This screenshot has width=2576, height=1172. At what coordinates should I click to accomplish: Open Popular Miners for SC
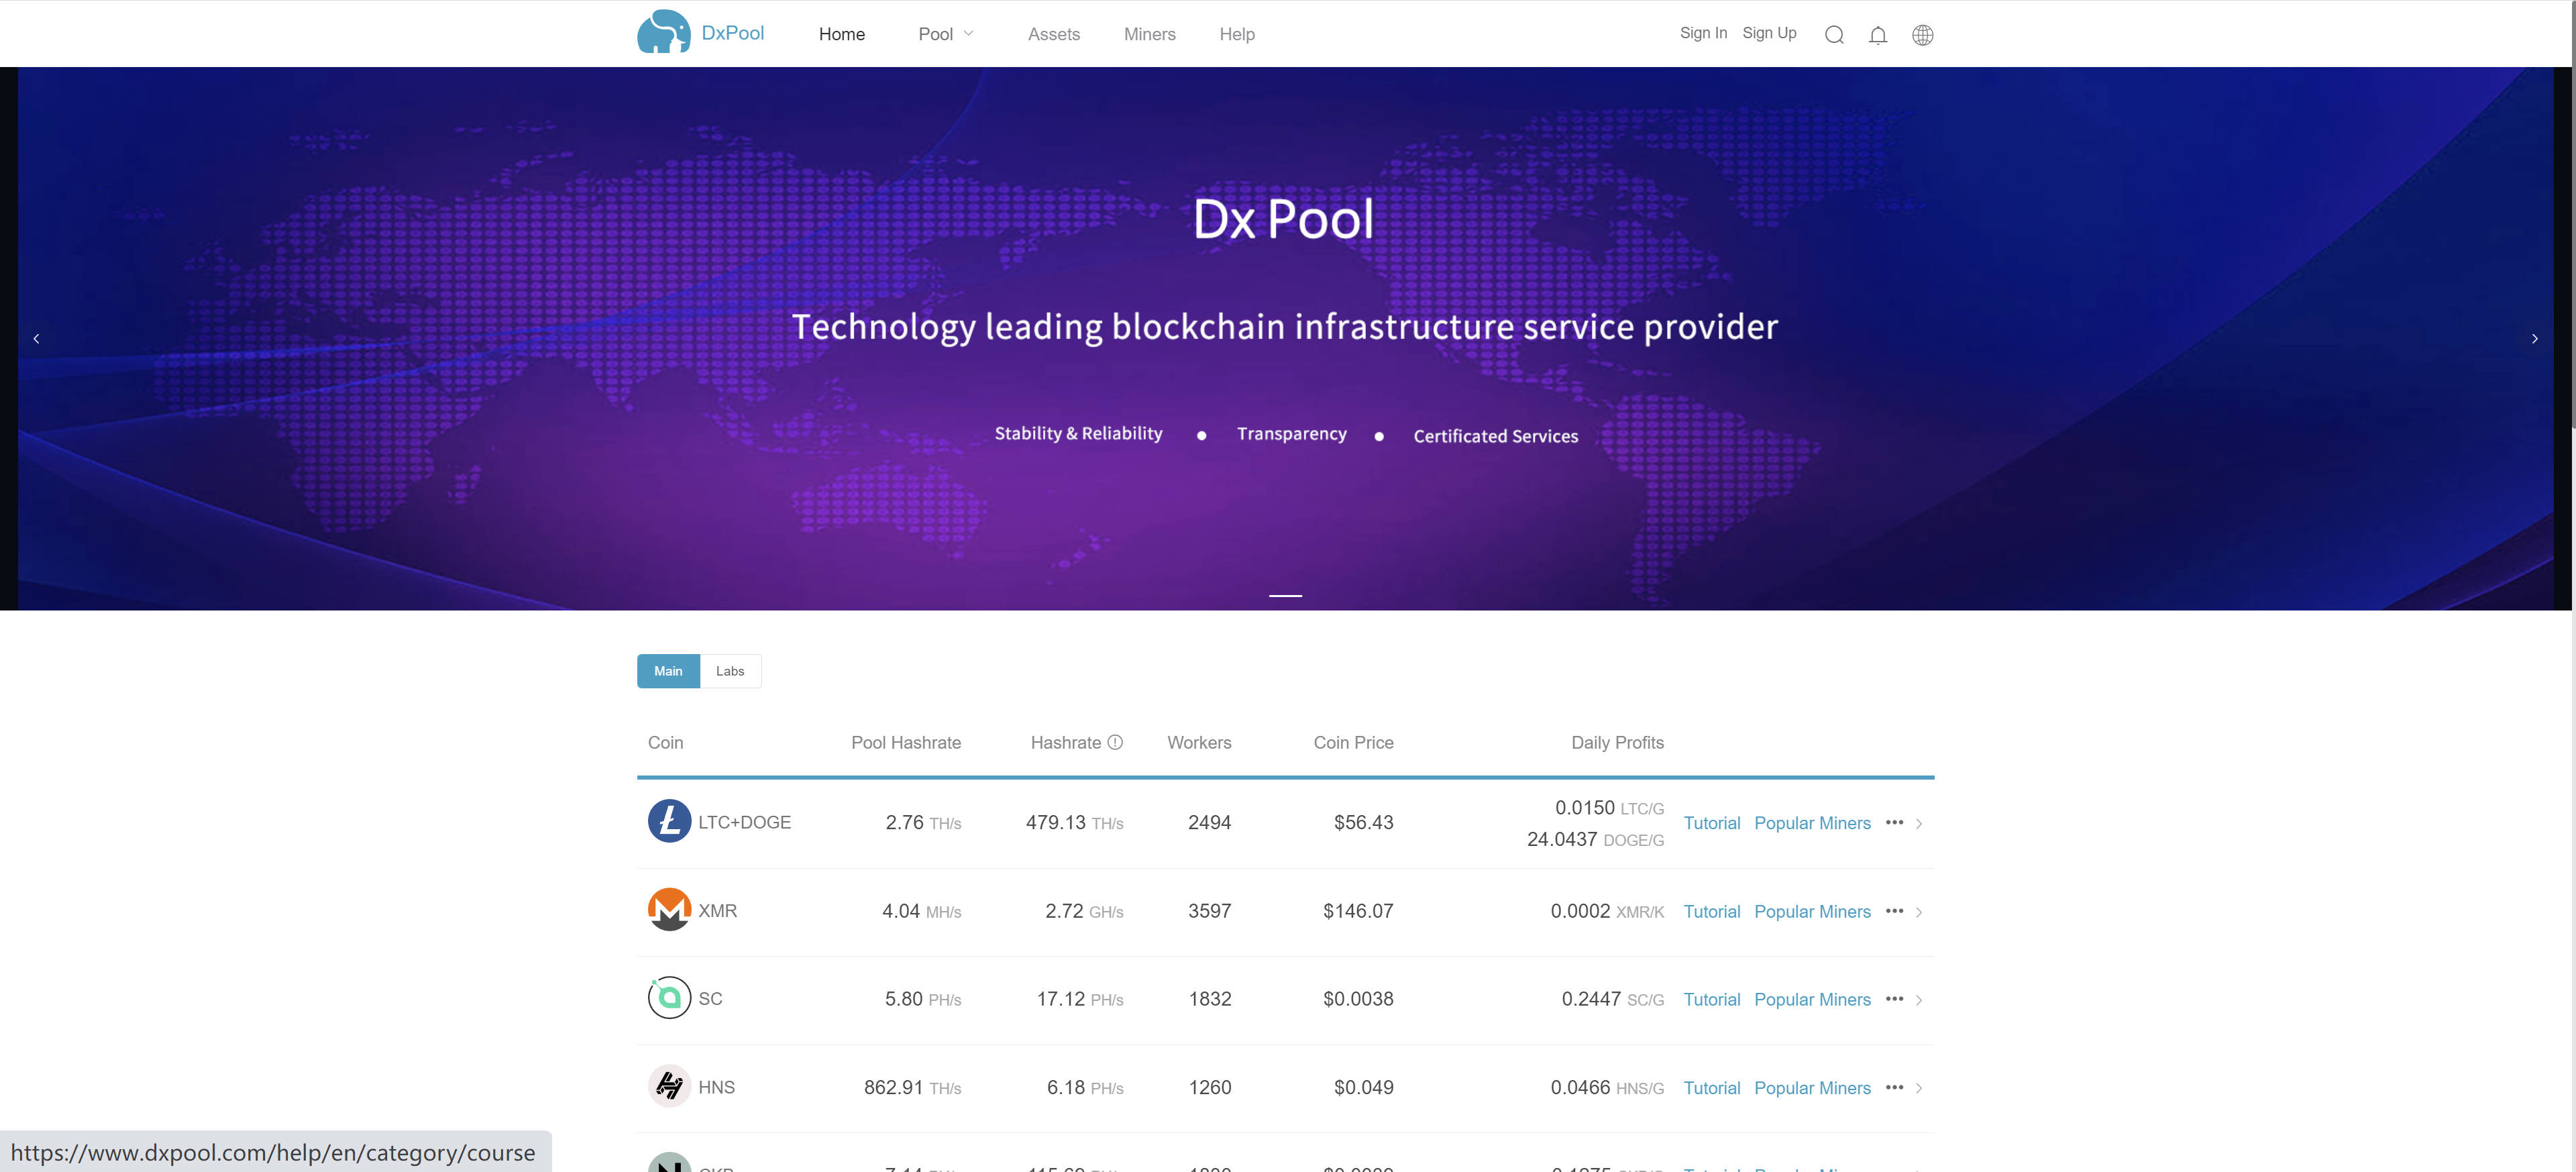coord(1812,999)
